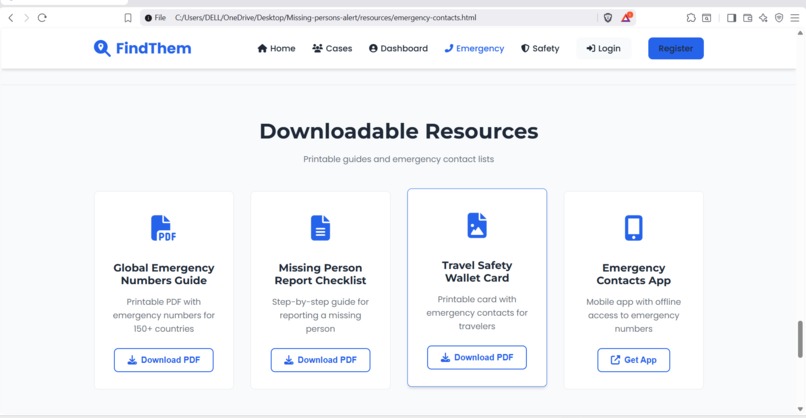Download PDF for Missing Person Report Checklist
This screenshot has height=418, width=806.
(320, 360)
